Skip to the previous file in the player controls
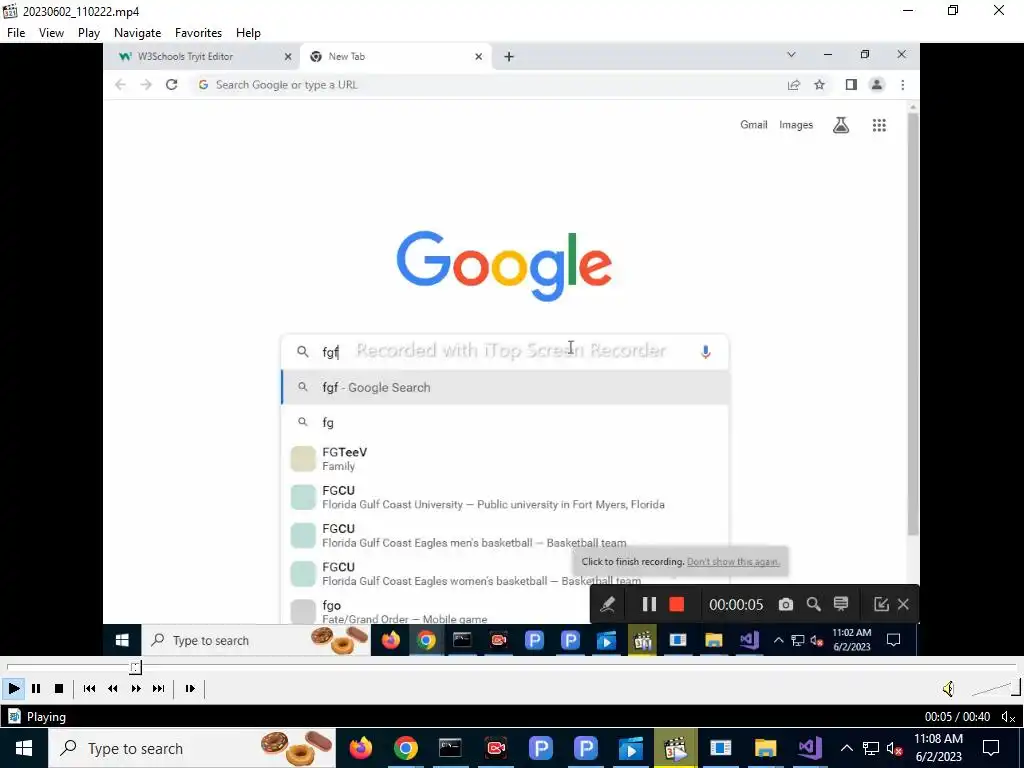Viewport: 1024px width, 768px height. 89,688
